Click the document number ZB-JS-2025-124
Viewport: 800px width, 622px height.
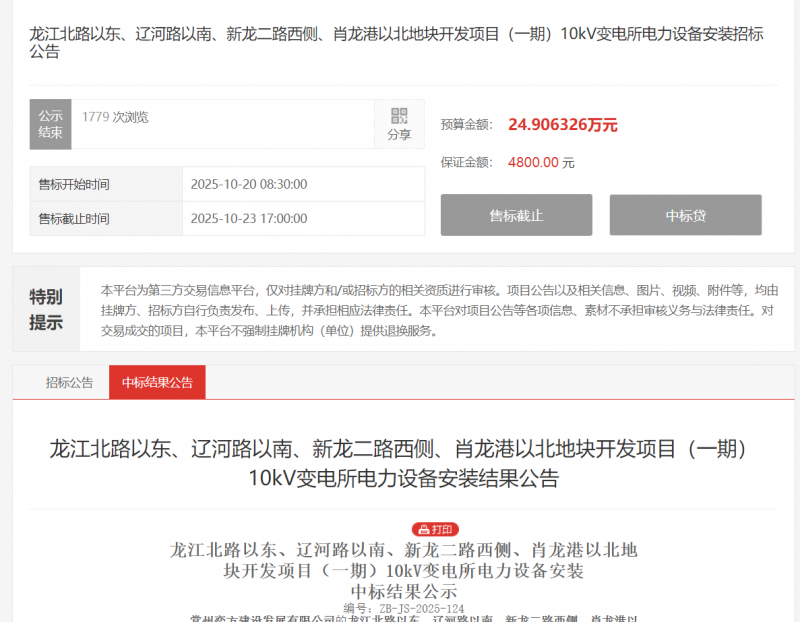click(403, 608)
